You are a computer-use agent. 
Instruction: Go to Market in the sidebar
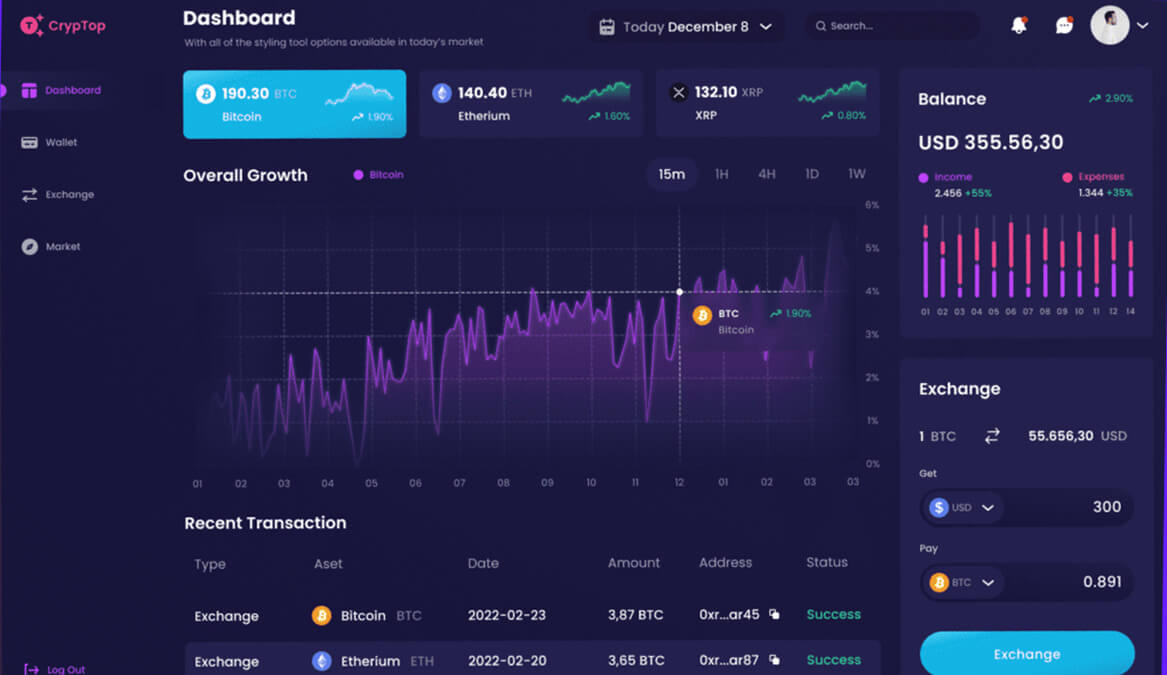coord(62,247)
